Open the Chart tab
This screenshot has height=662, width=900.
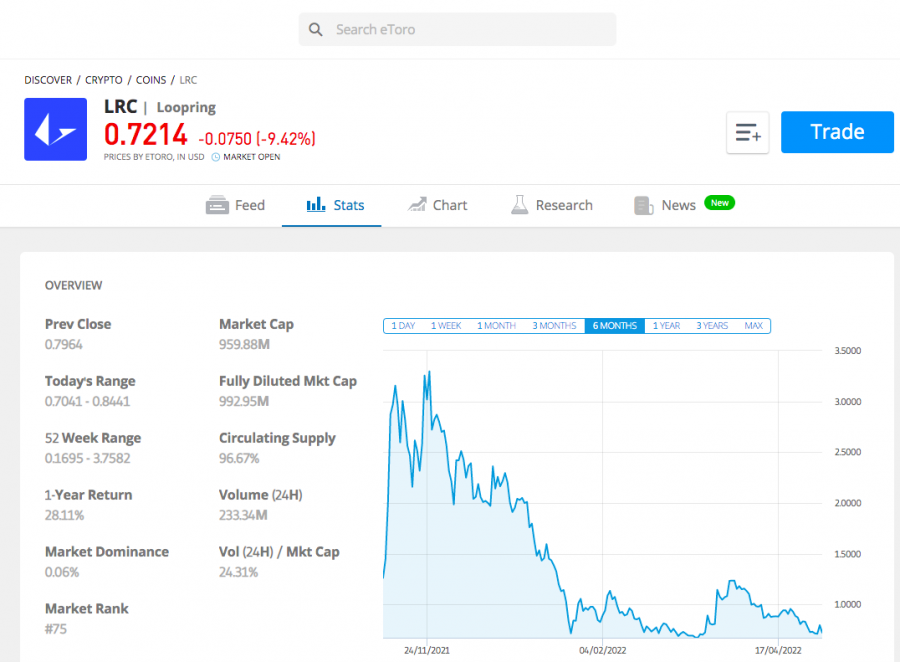coord(438,205)
